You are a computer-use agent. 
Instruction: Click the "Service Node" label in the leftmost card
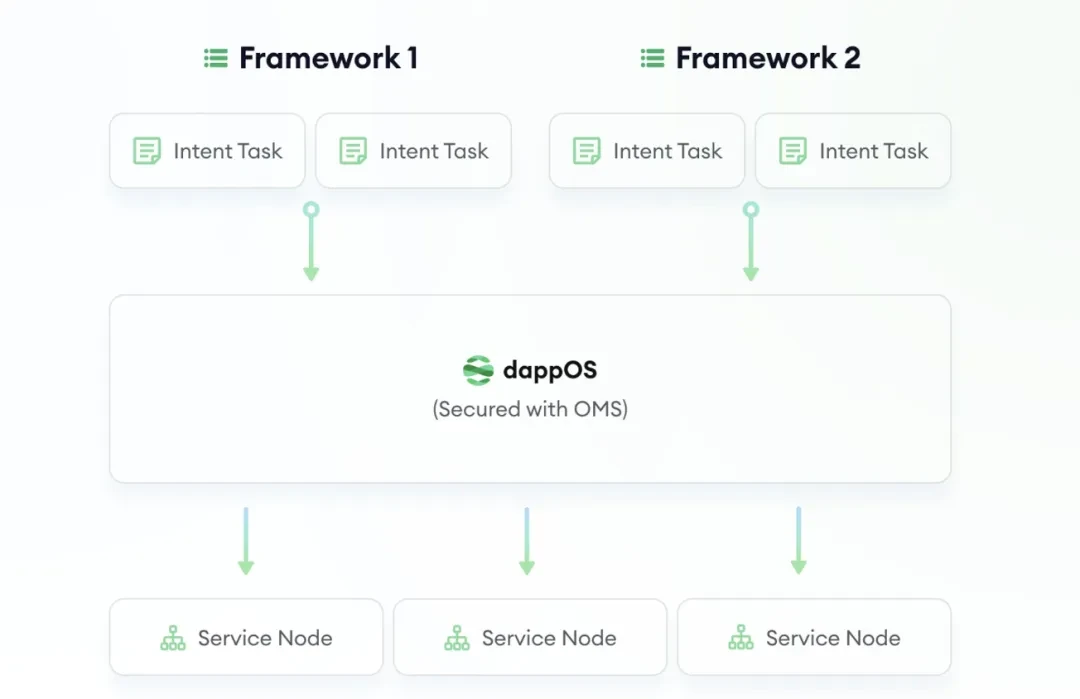coord(265,638)
